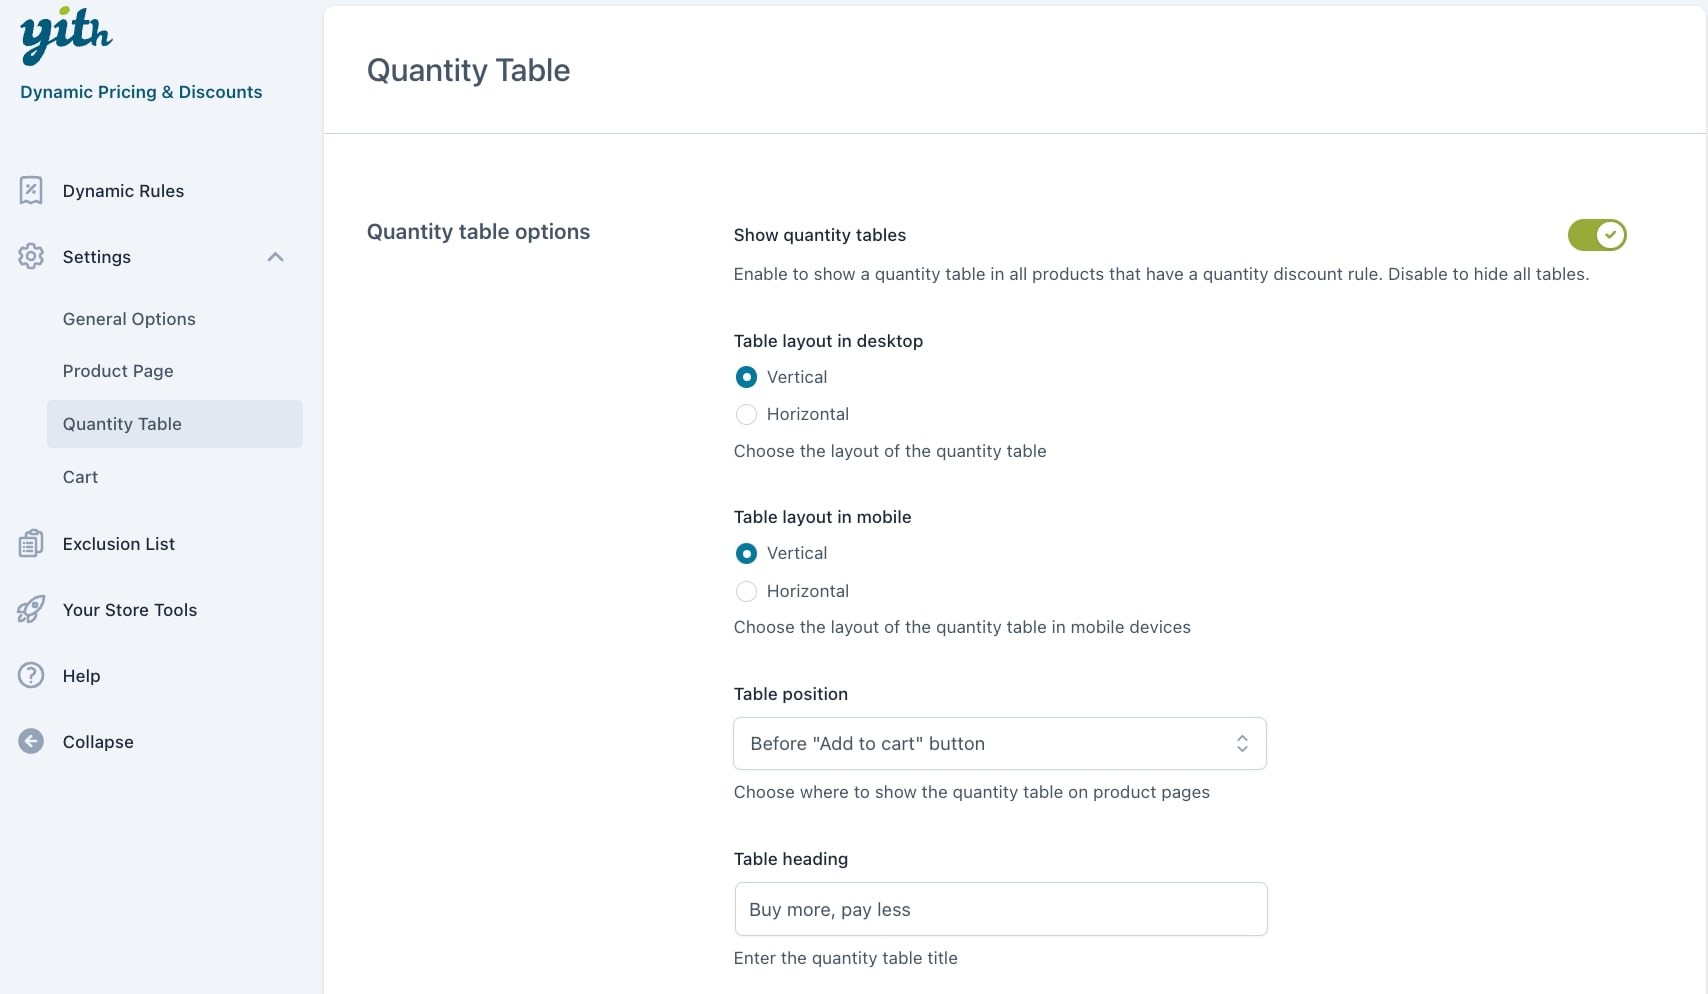Select Horizontal for desktop table layout
The height and width of the screenshot is (994, 1708).
[746, 414]
